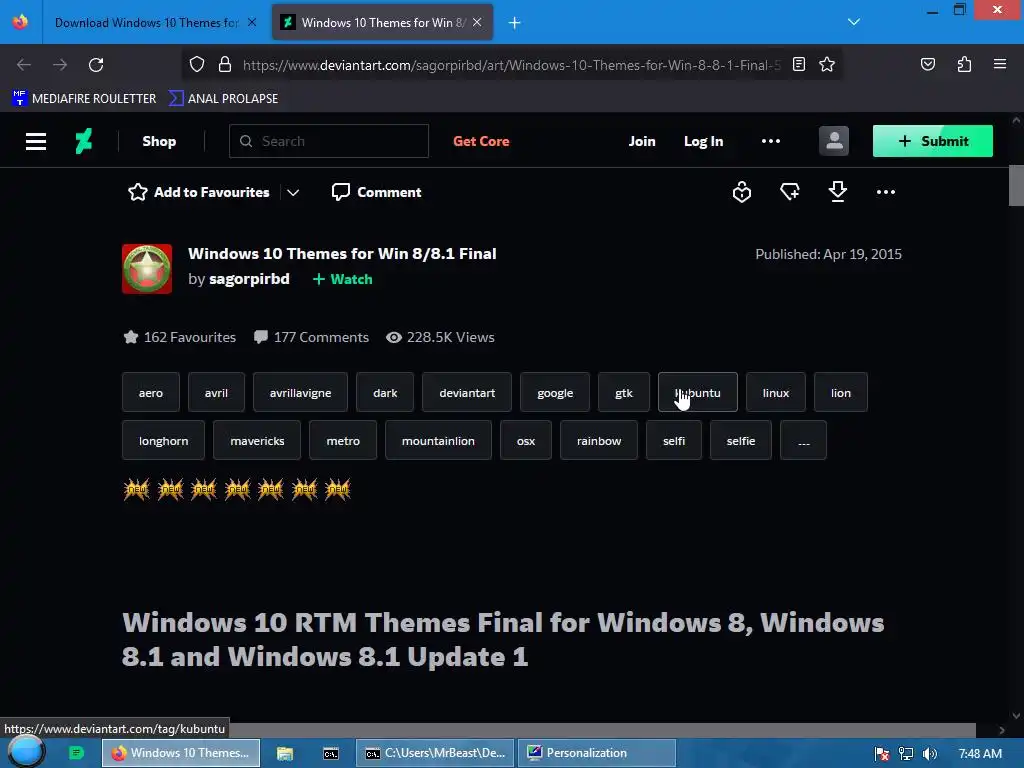Click the Shop menu item
The height and width of the screenshot is (768, 1024).
pos(159,141)
